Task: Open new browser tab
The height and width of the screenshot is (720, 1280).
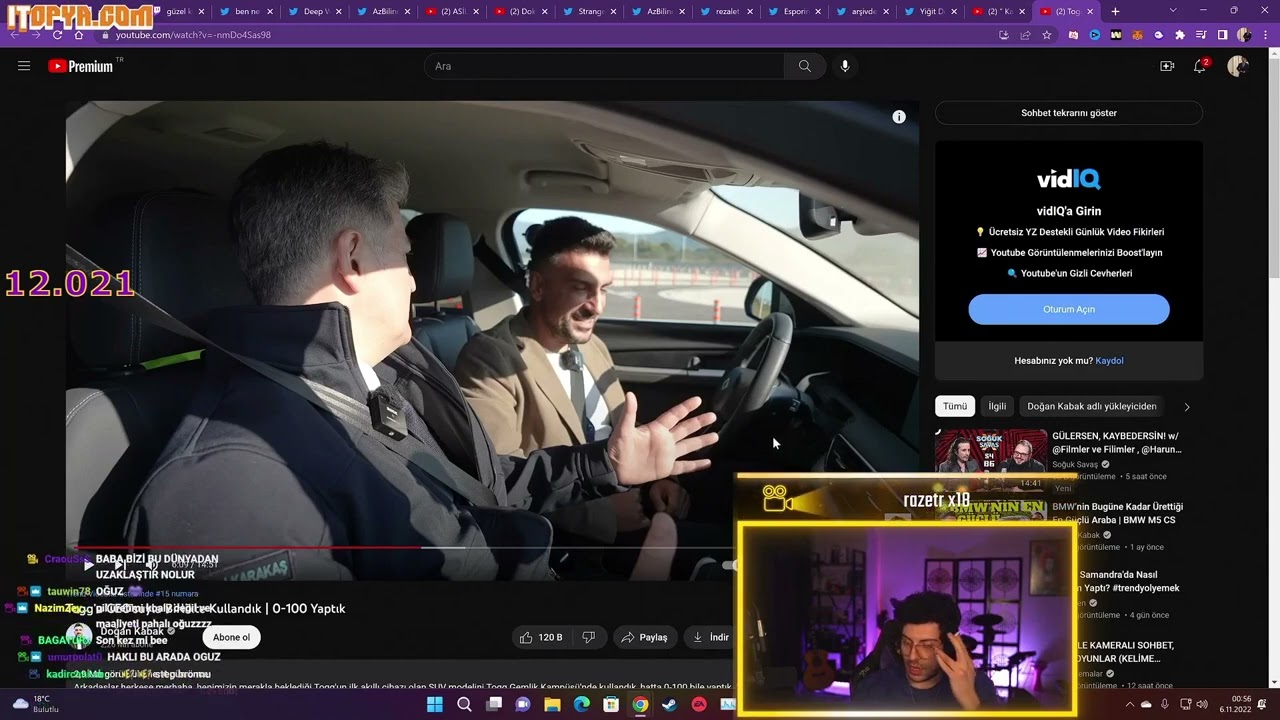Action: (1116, 12)
